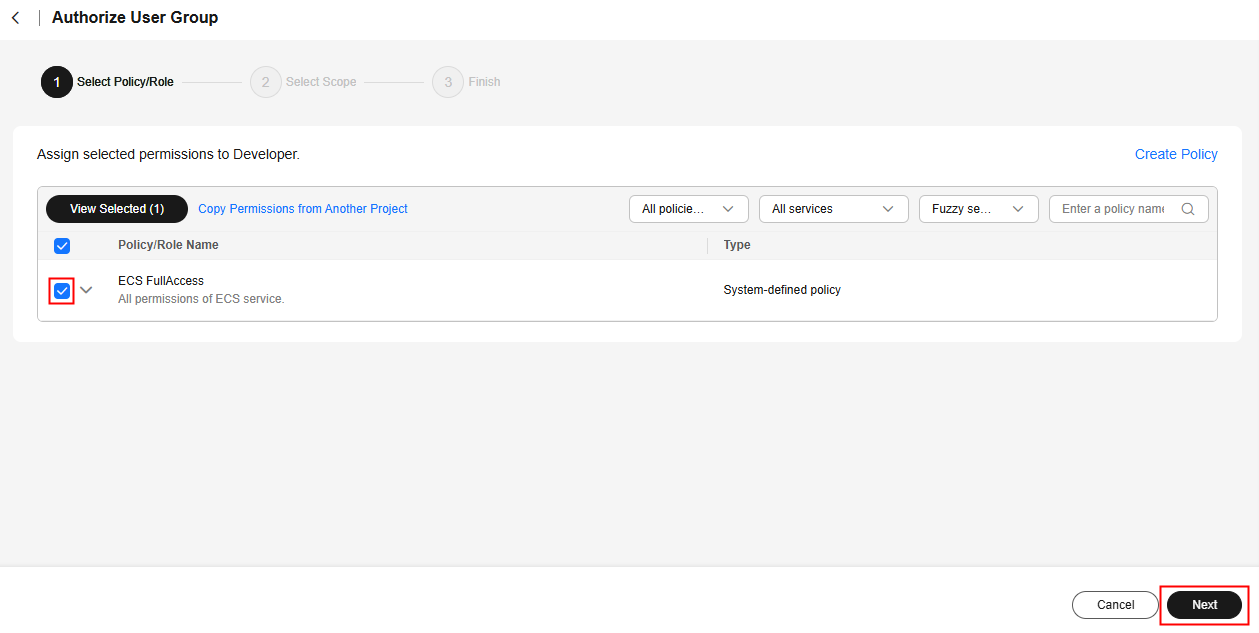The height and width of the screenshot is (633, 1259).
Task: Click Copy Permissions from Another Project
Action: pos(303,209)
